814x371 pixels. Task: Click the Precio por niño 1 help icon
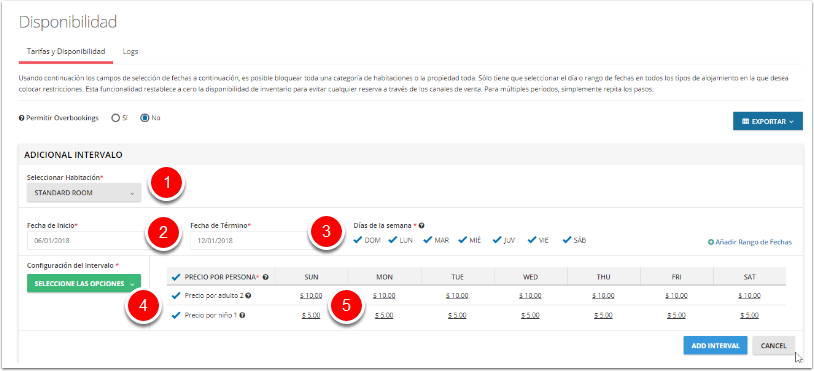pos(242,314)
